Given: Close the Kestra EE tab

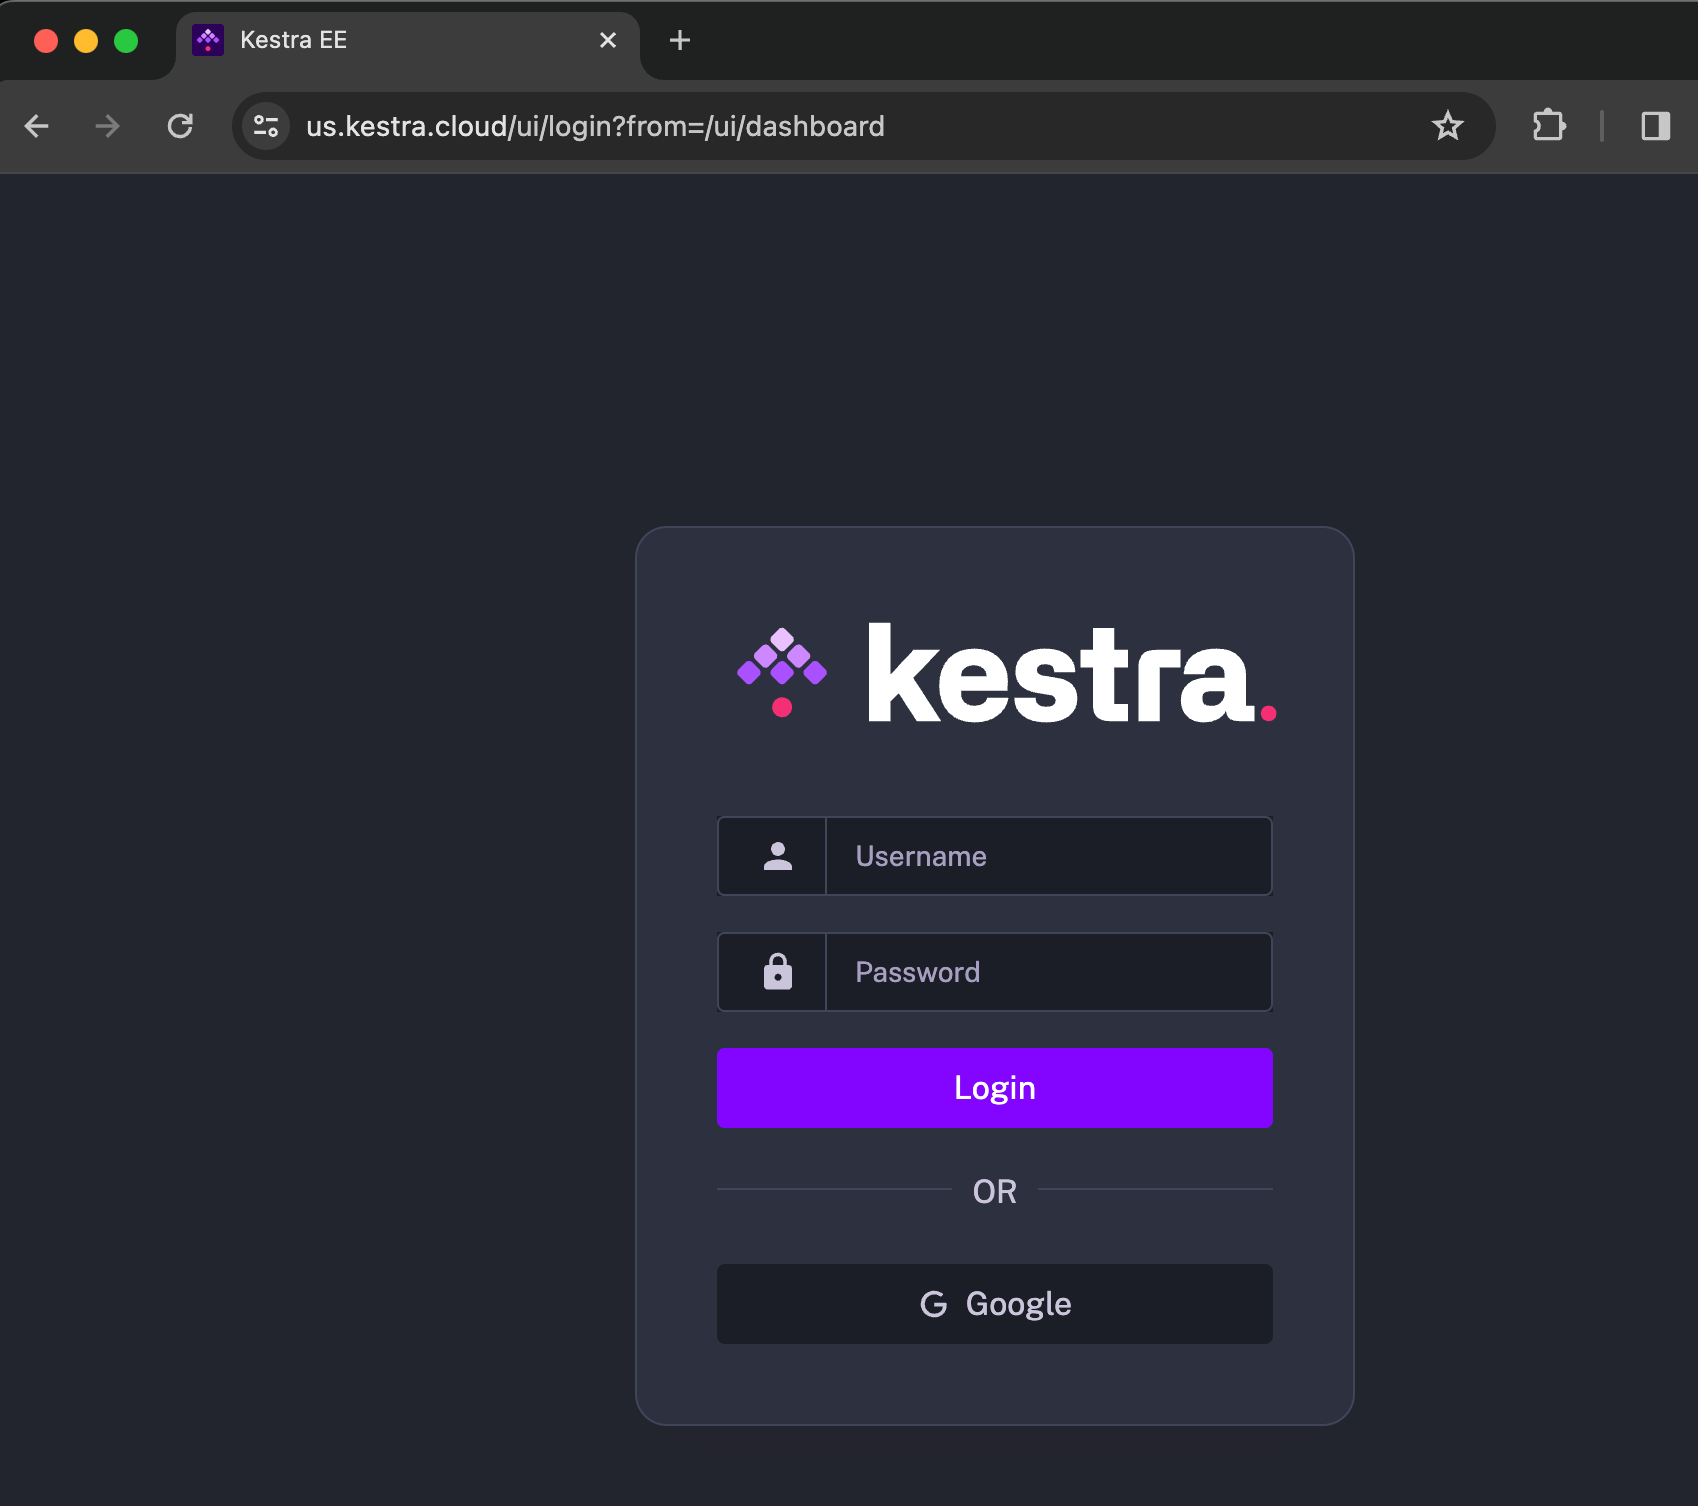Looking at the screenshot, I should click(x=608, y=40).
